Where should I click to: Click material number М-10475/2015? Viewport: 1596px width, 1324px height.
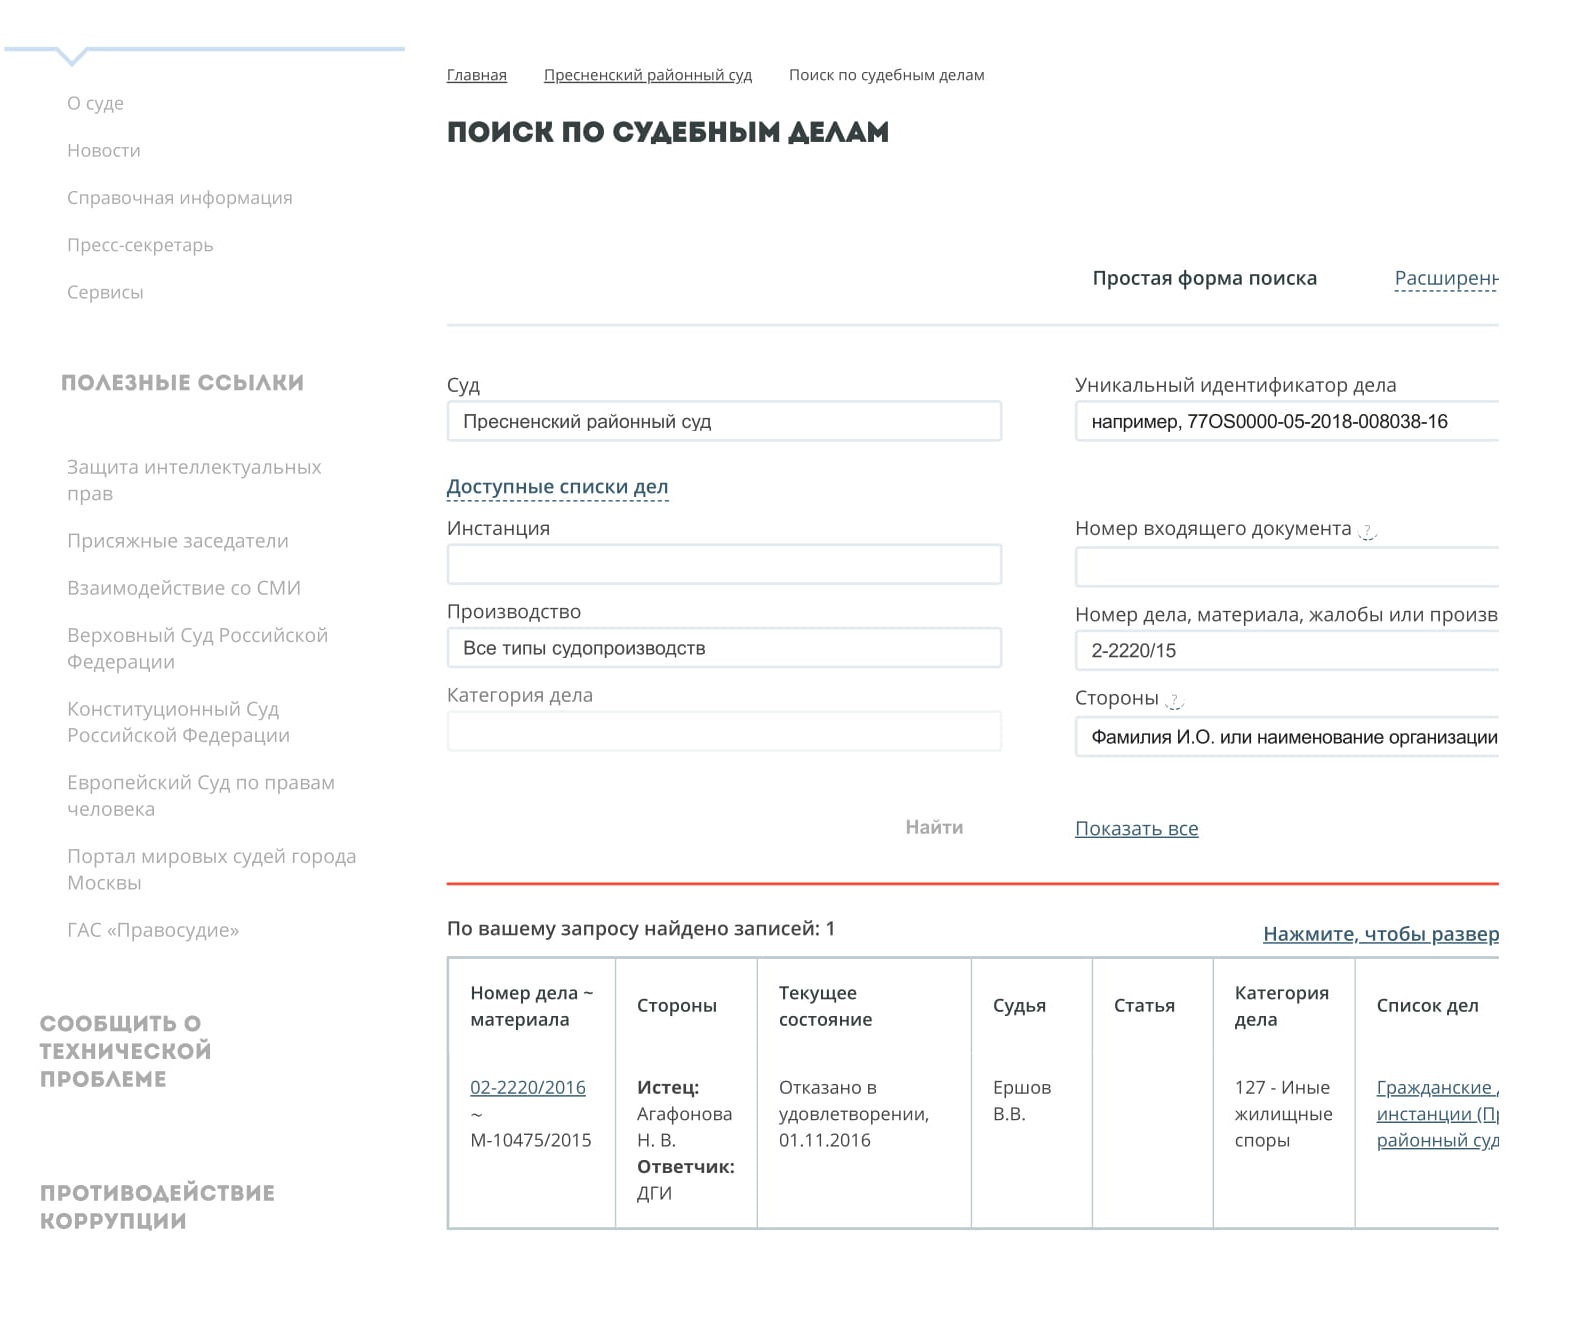click(531, 1140)
